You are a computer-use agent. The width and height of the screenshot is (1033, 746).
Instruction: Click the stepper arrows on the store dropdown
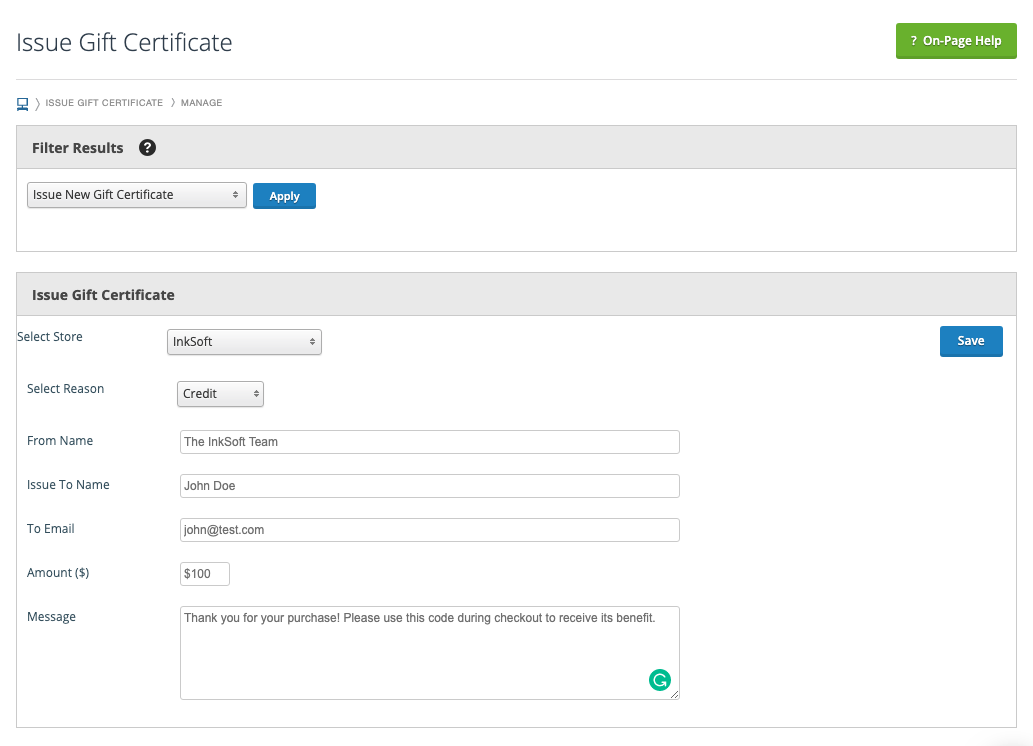(311, 341)
